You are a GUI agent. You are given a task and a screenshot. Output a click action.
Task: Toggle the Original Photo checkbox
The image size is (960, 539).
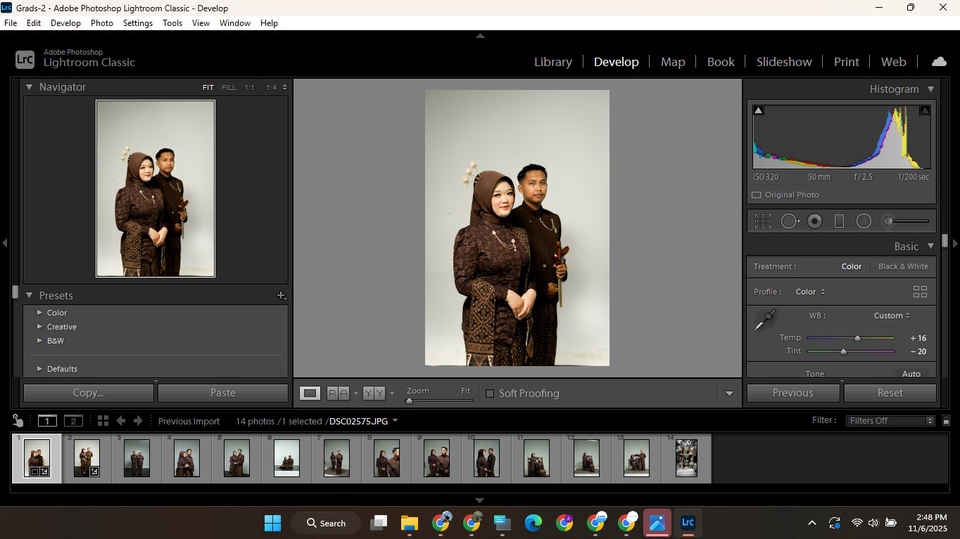pyautogui.click(x=756, y=195)
